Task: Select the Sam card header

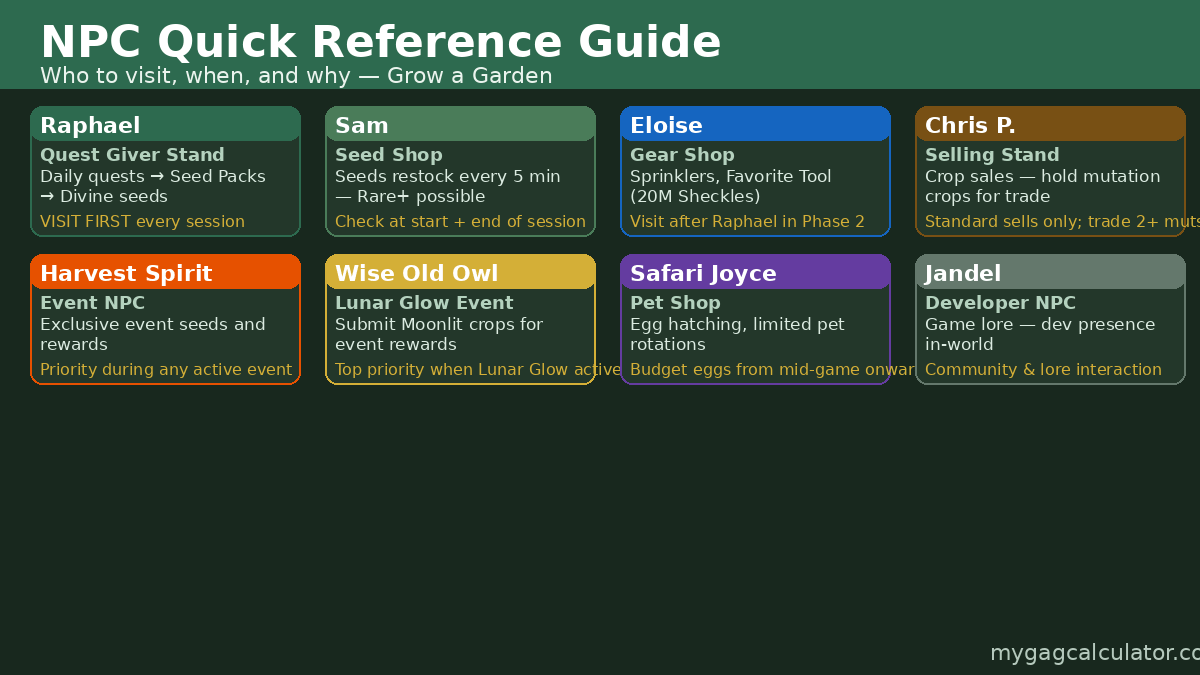Action: click(x=460, y=124)
